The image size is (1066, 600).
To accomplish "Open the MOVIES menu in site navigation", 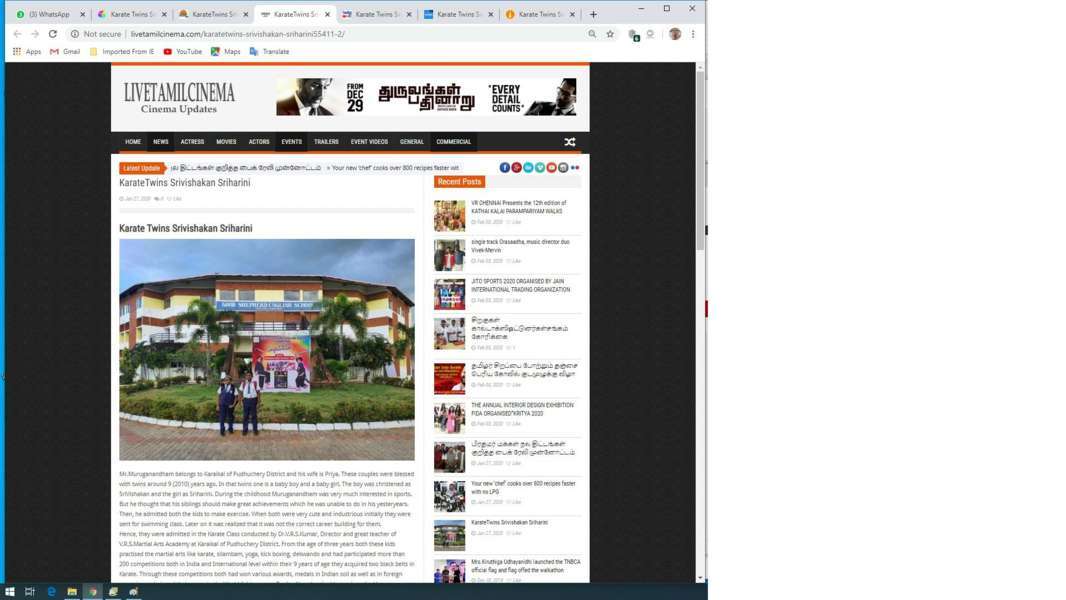I will point(226,142).
